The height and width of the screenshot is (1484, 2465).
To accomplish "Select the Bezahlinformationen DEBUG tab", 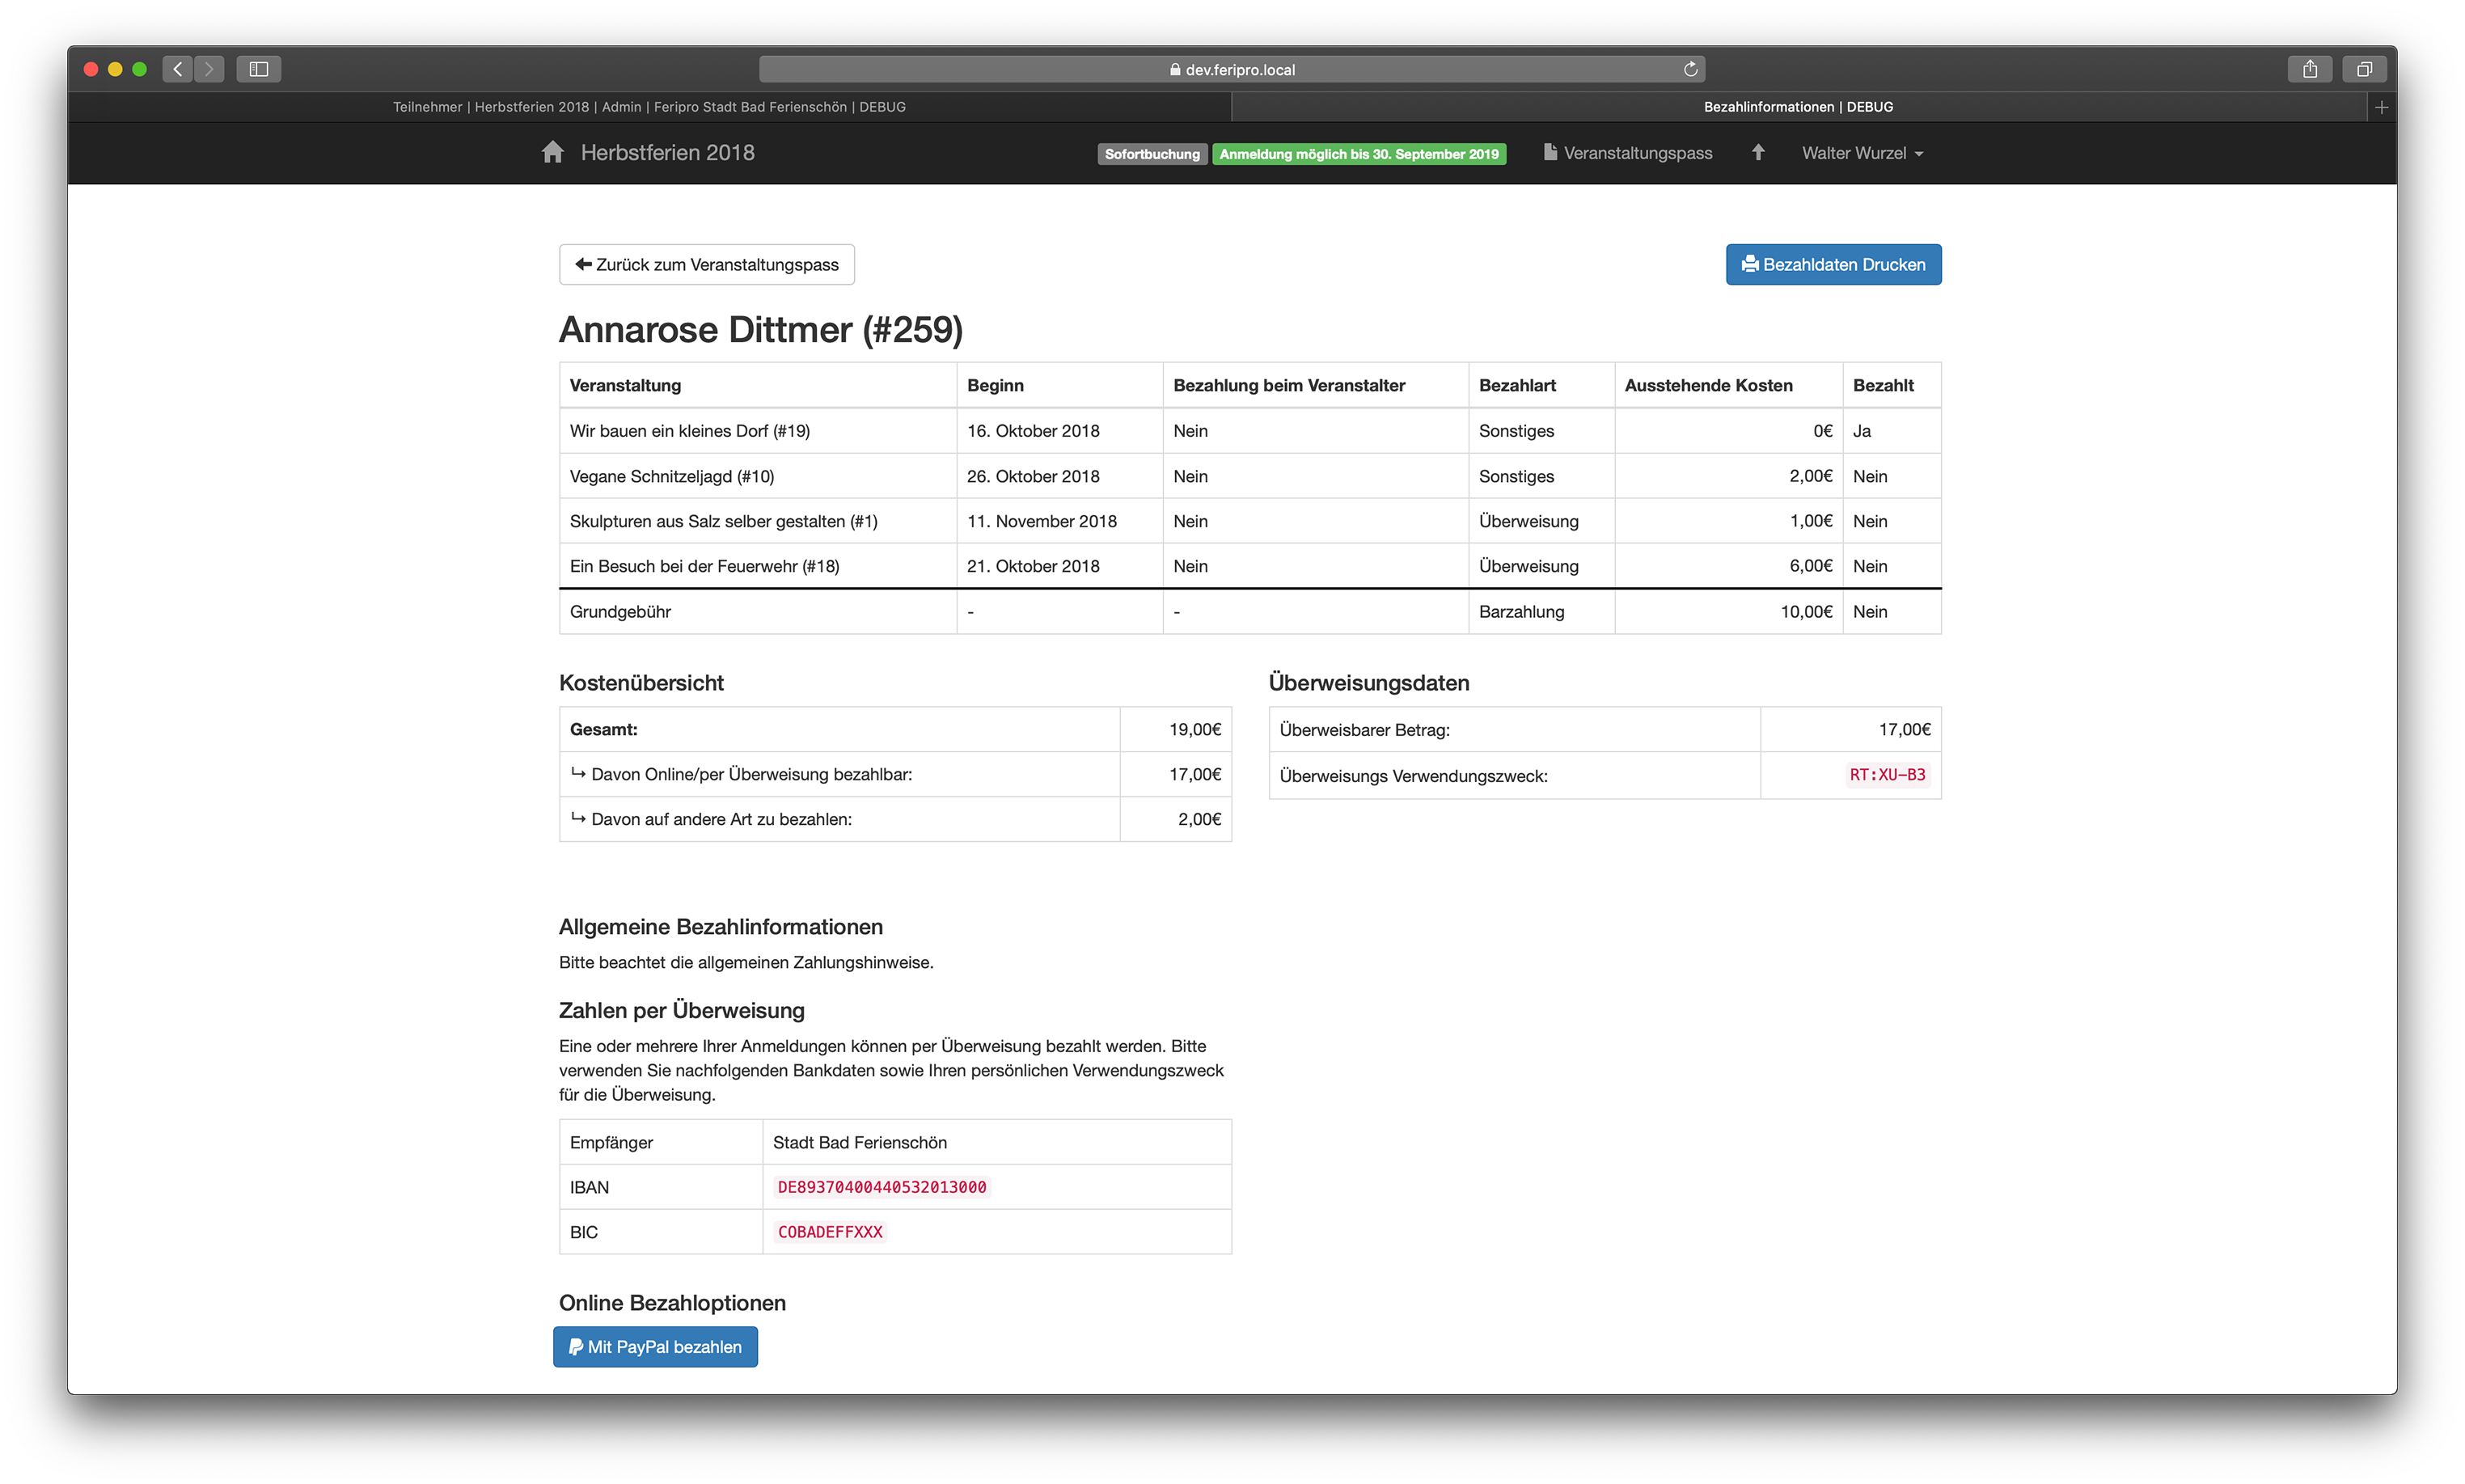I will click(x=1797, y=107).
